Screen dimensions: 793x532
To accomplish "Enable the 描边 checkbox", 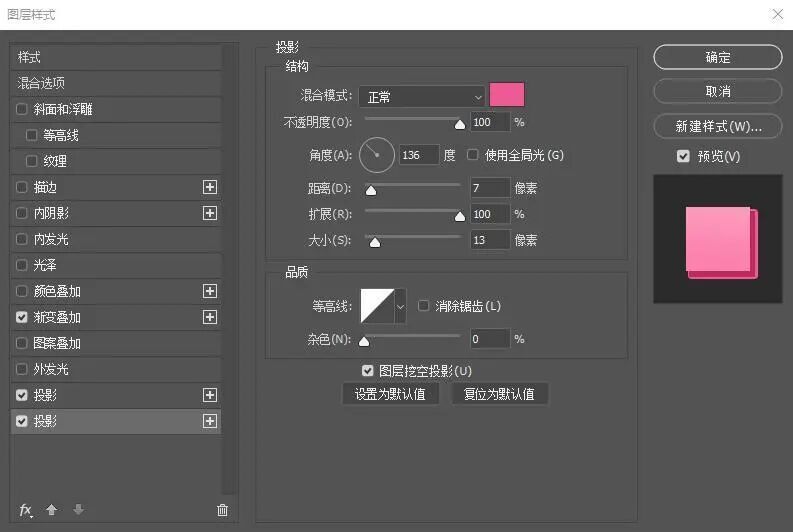I will pyautogui.click(x=22, y=187).
